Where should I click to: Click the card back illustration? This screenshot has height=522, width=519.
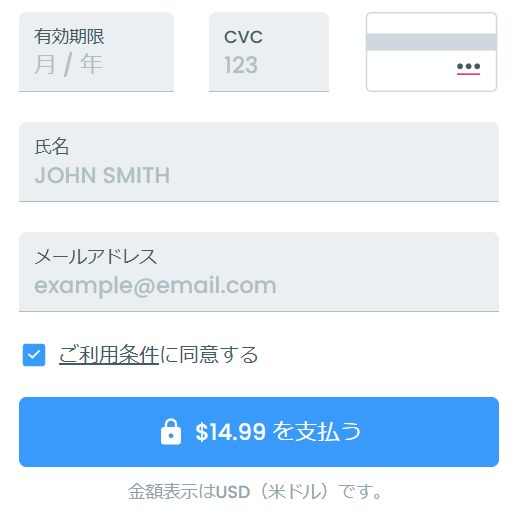click(x=431, y=52)
